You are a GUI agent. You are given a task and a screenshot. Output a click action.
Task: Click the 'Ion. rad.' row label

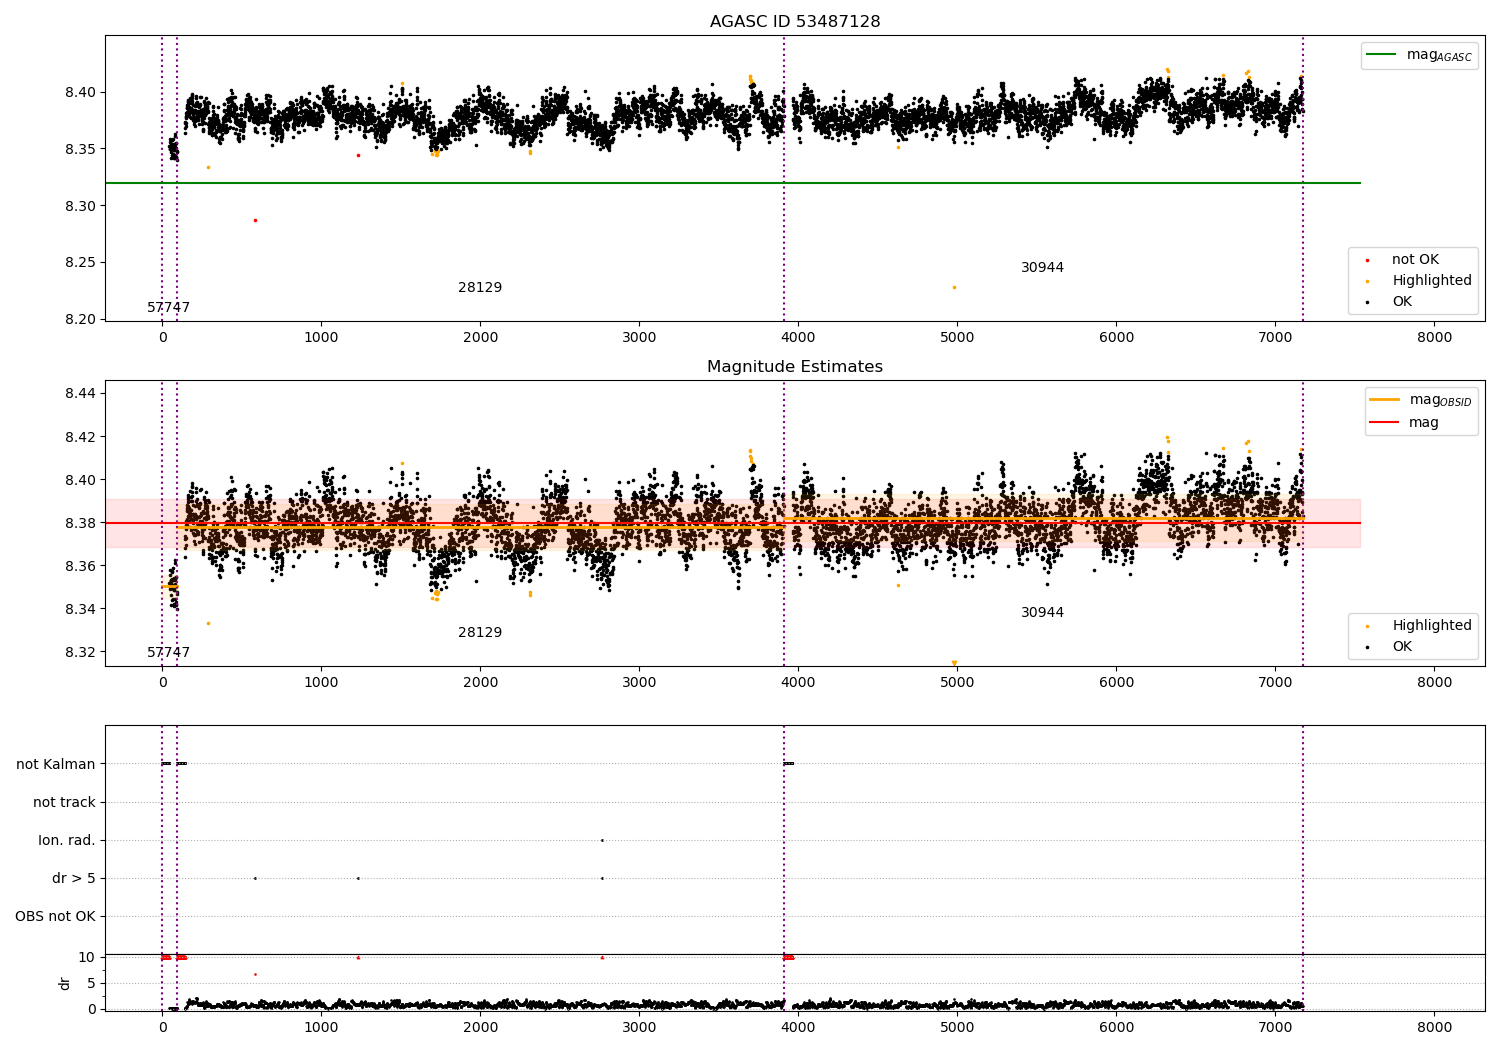point(67,841)
